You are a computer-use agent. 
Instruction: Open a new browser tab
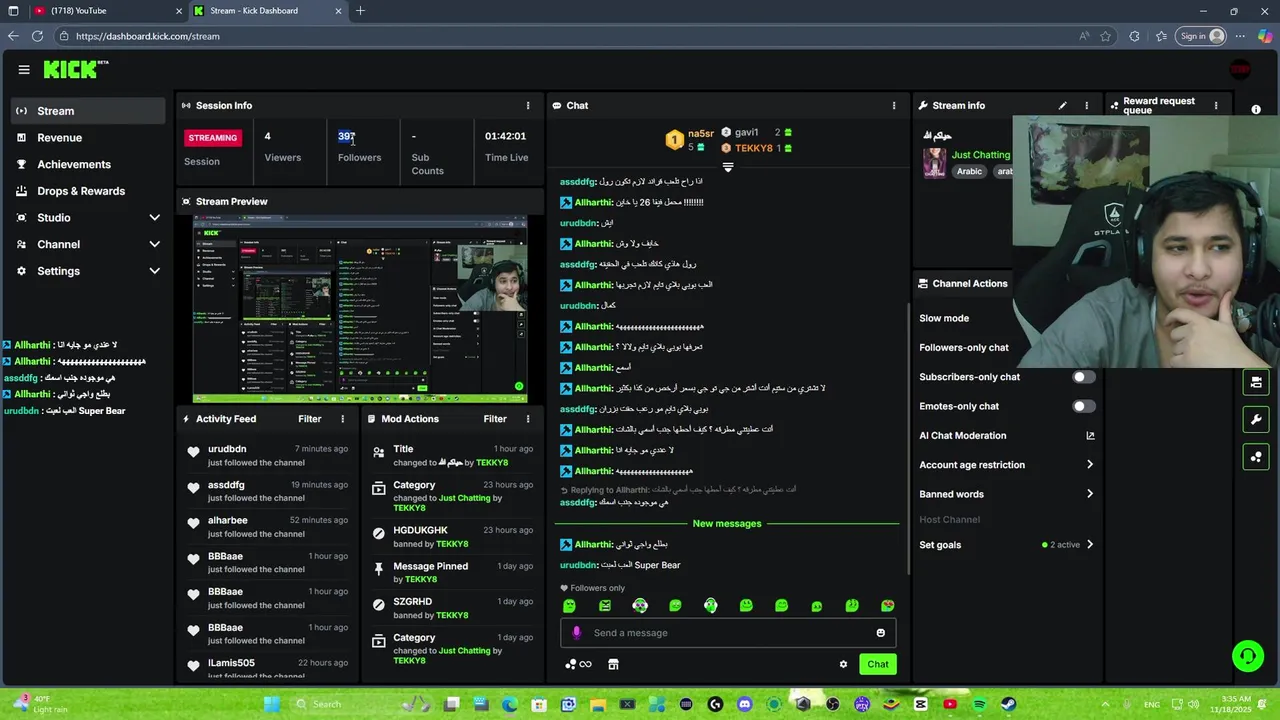click(360, 11)
